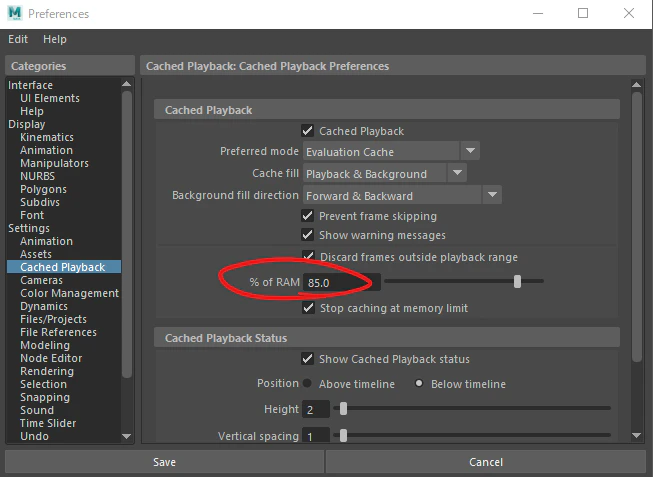This screenshot has height=477, width=653.
Task: Open the Edit menu
Action: click(18, 39)
